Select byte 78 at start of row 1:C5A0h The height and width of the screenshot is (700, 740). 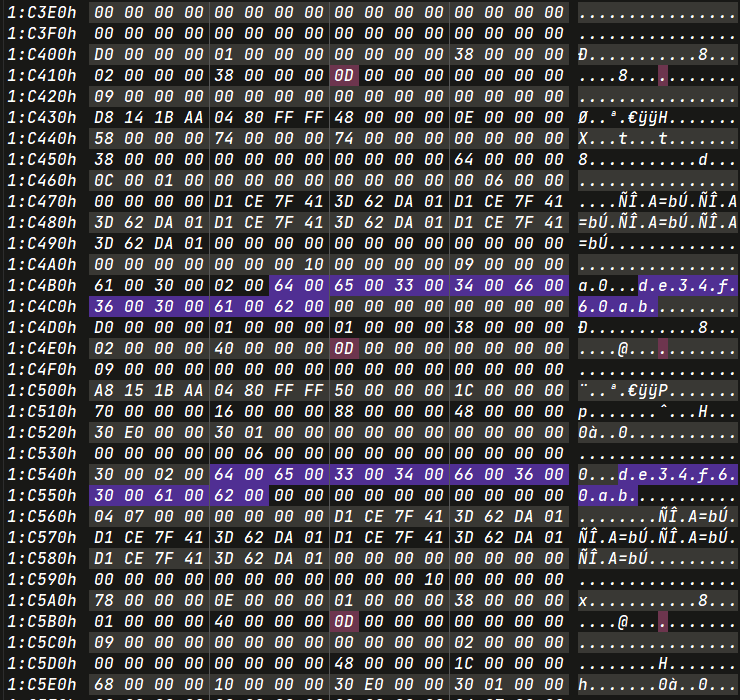tap(104, 601)
